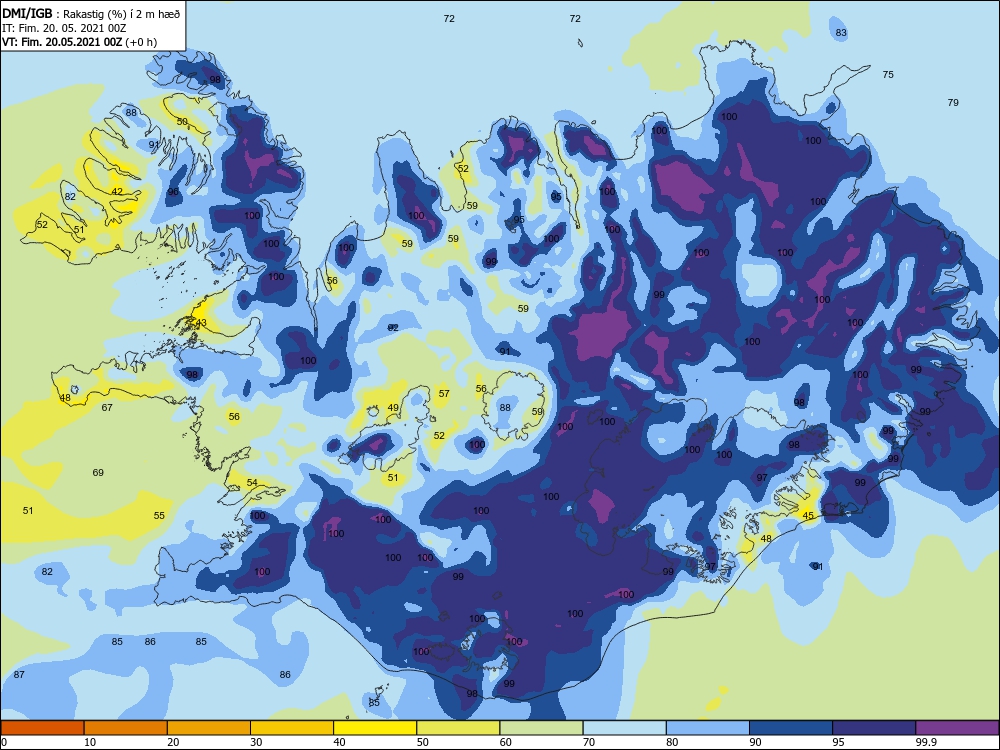
Task: Click the humidity value 75 offshore
Action: click(888, 75)
